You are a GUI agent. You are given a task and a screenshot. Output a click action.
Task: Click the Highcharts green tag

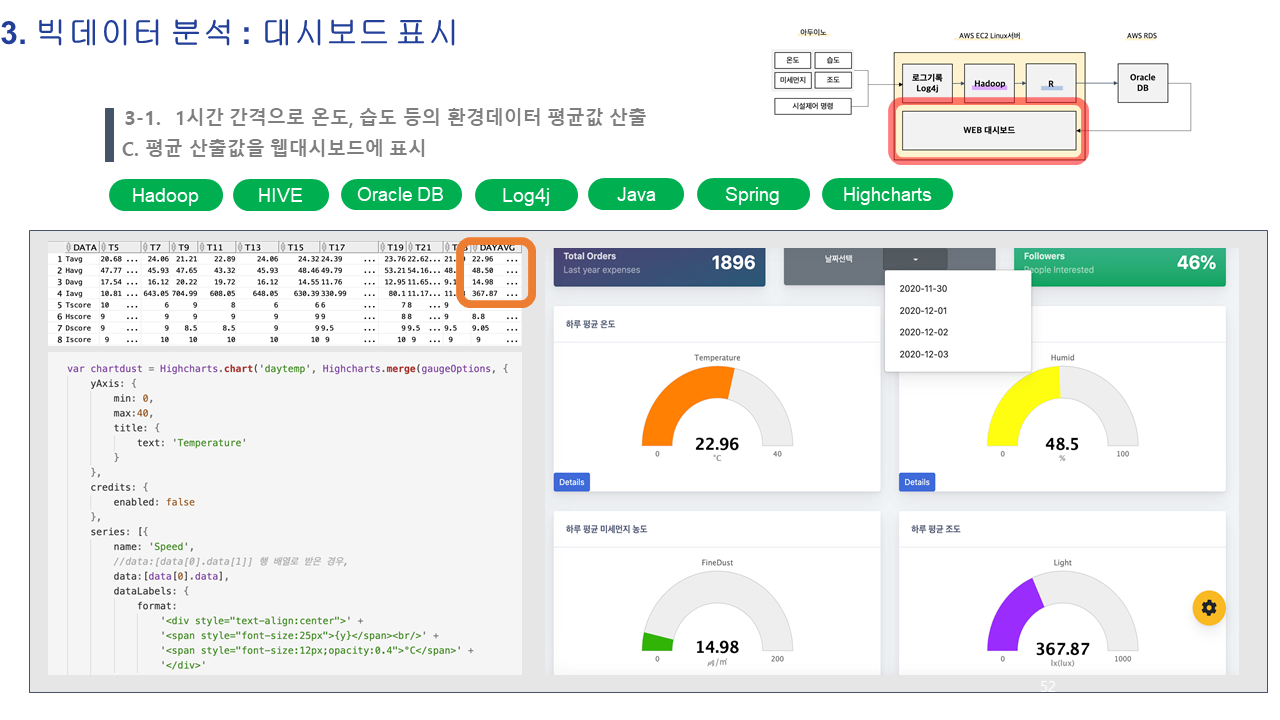(x=886, y=195)
